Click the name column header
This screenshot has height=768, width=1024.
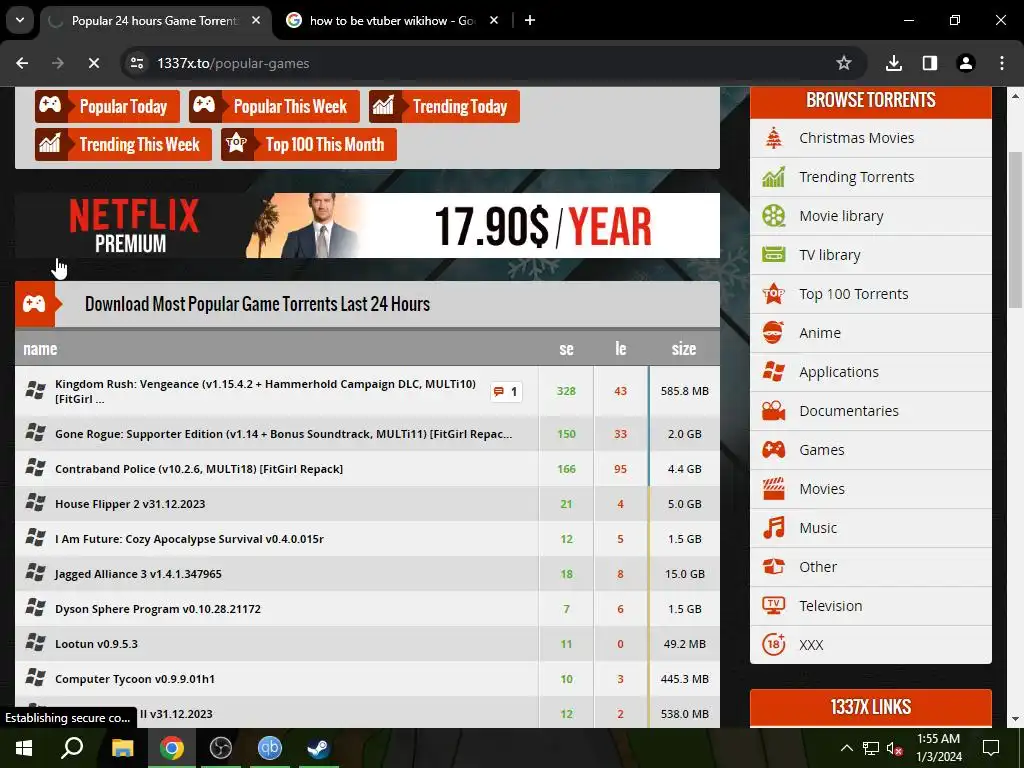40,349
